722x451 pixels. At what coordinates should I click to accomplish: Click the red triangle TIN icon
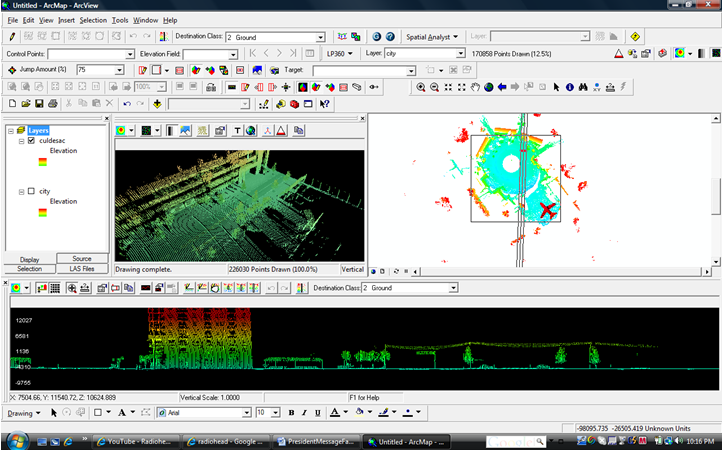point(619,54)
